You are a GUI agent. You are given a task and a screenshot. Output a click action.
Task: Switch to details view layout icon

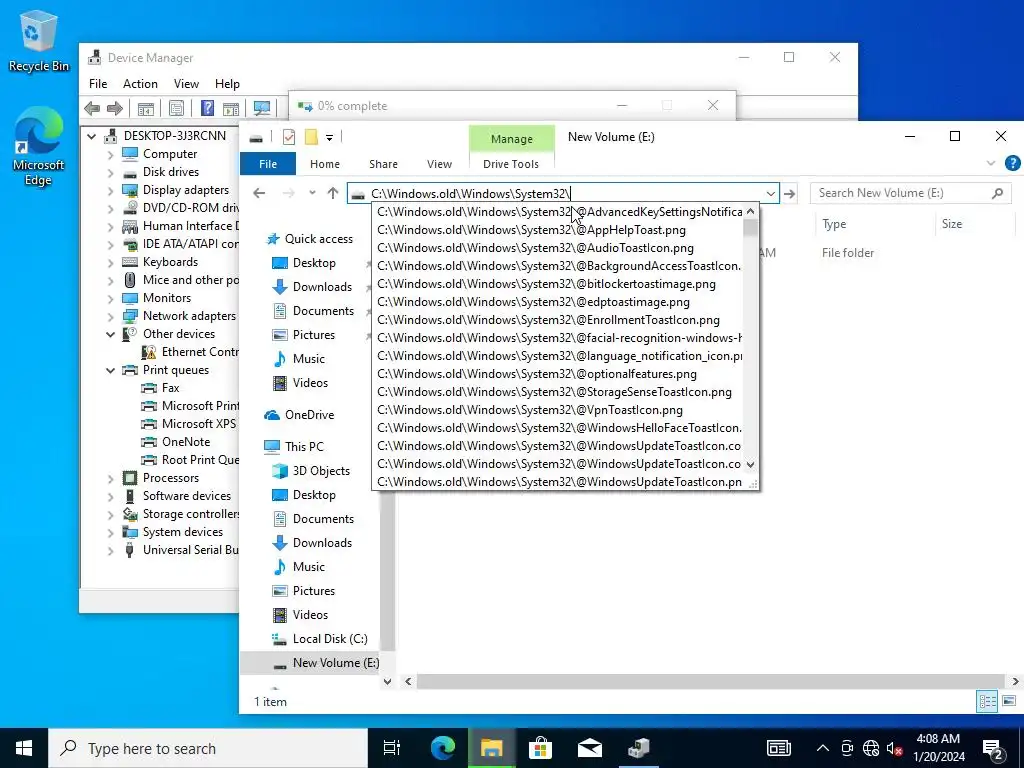987,701
